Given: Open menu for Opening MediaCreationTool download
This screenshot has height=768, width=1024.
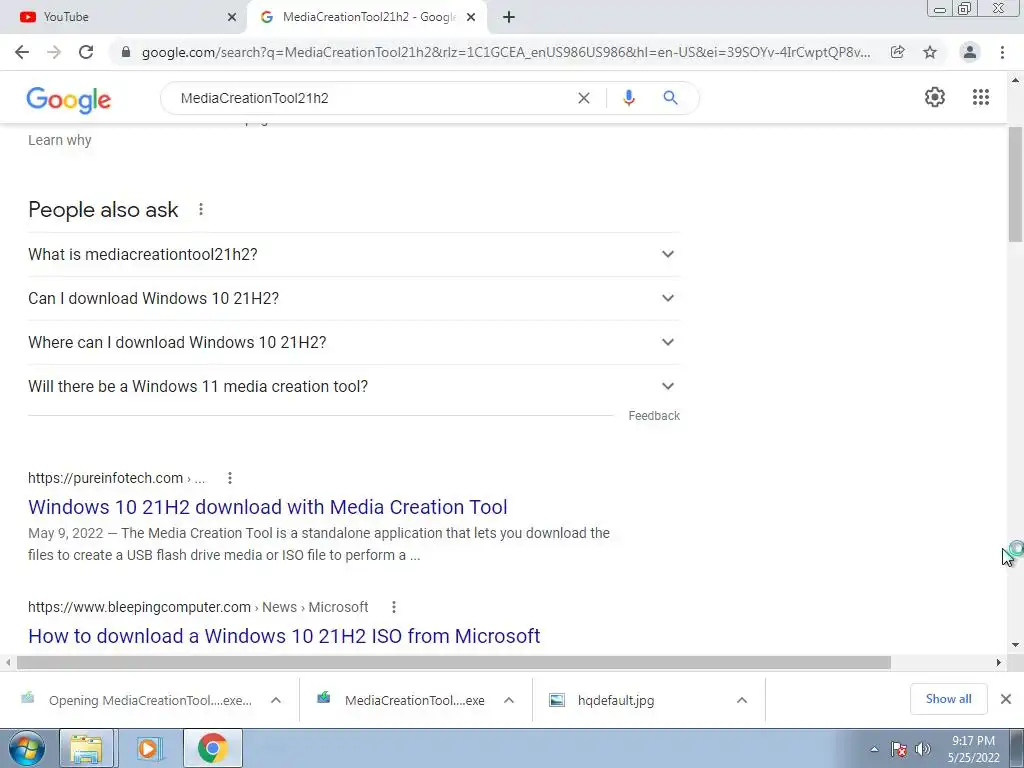Looking at the screenshot, I should pyautogui.click(x=276, y=700).
